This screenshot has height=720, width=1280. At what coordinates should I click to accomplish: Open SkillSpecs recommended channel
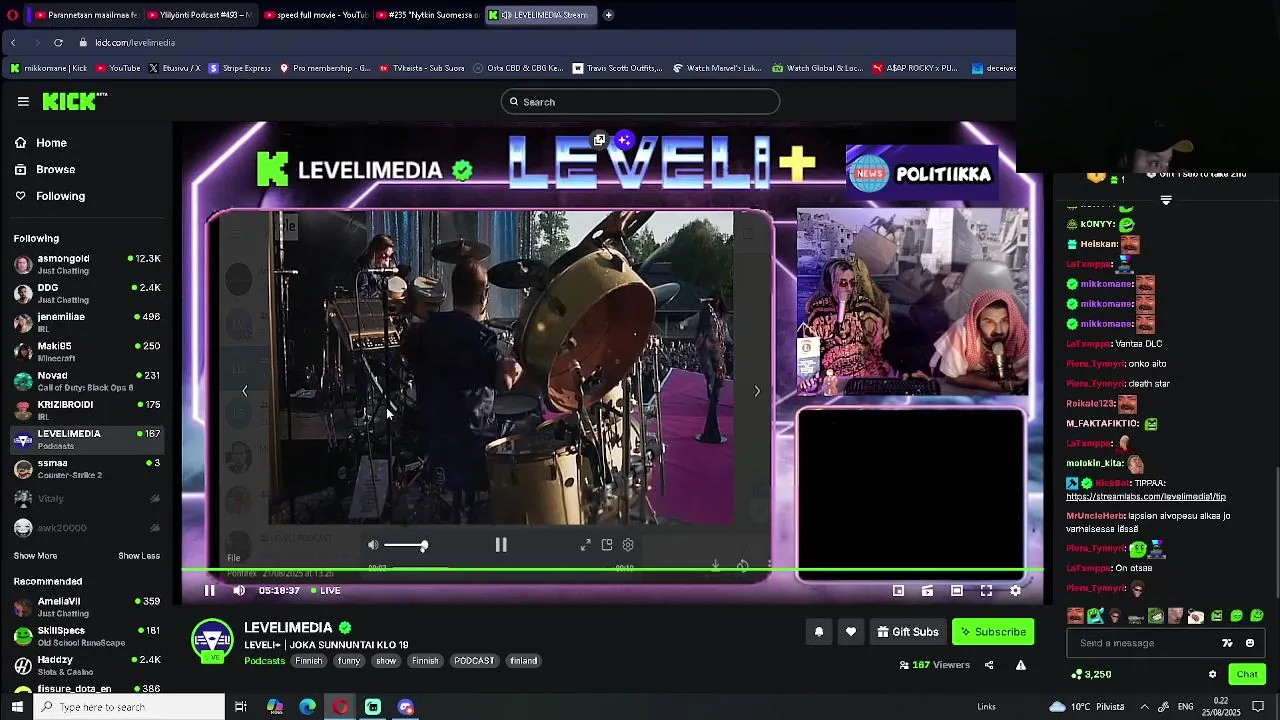click(86, 636)
